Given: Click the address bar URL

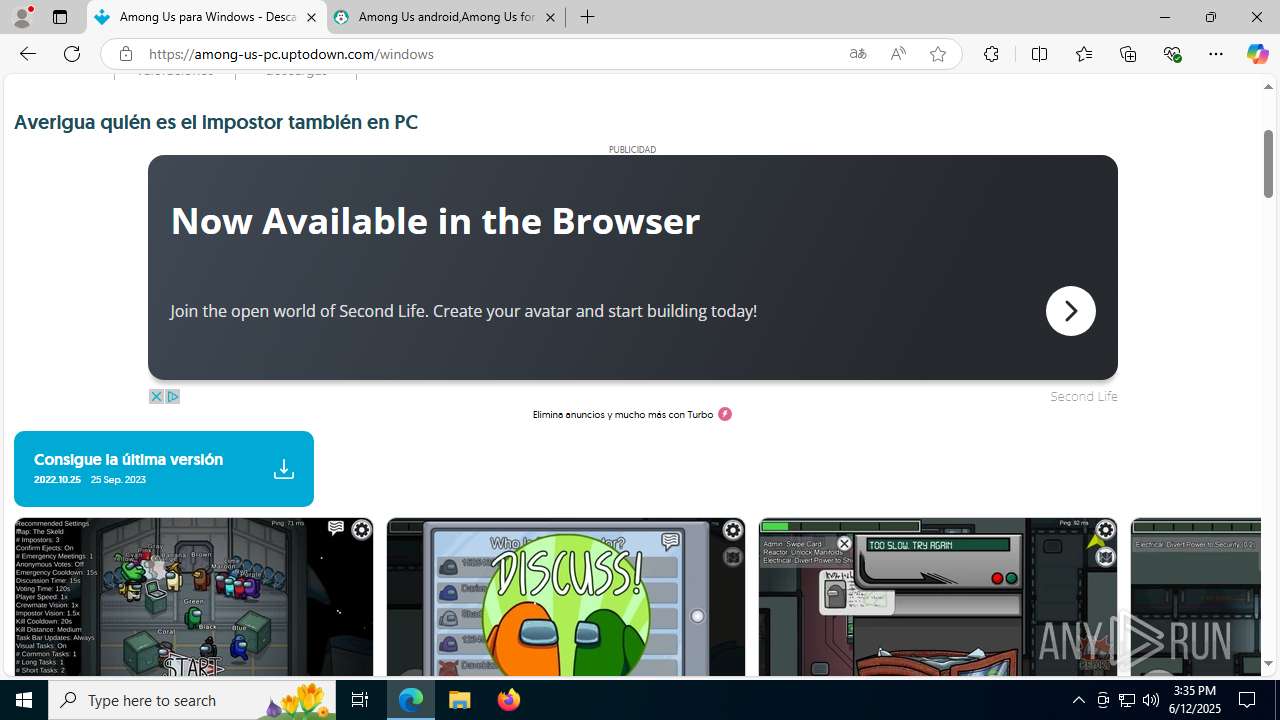Looking at the screenshot, I should [291, 54].
